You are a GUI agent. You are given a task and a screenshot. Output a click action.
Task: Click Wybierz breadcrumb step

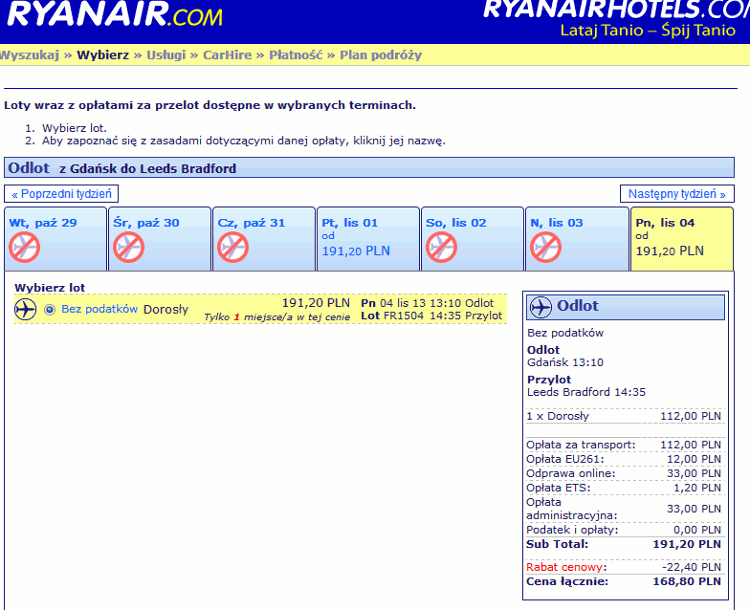[x=103, y=55]
